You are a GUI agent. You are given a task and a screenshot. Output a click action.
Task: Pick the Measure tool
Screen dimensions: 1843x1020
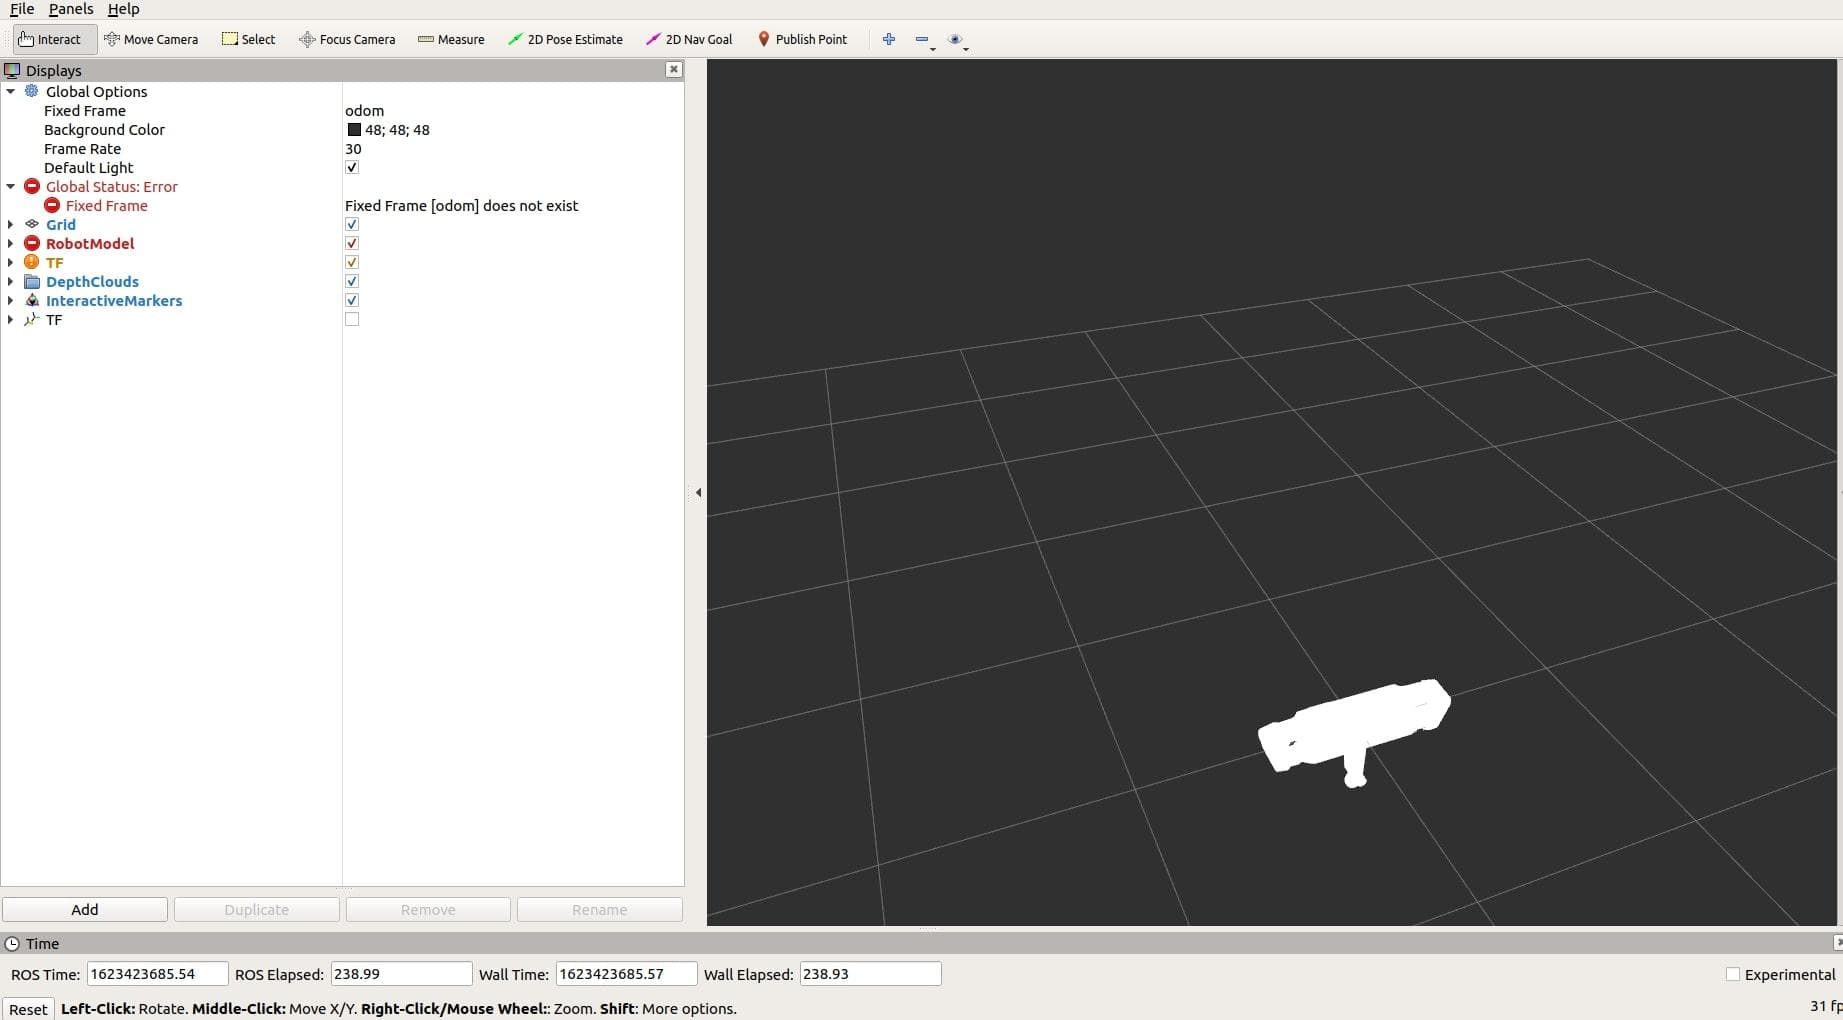pos(451,39)
